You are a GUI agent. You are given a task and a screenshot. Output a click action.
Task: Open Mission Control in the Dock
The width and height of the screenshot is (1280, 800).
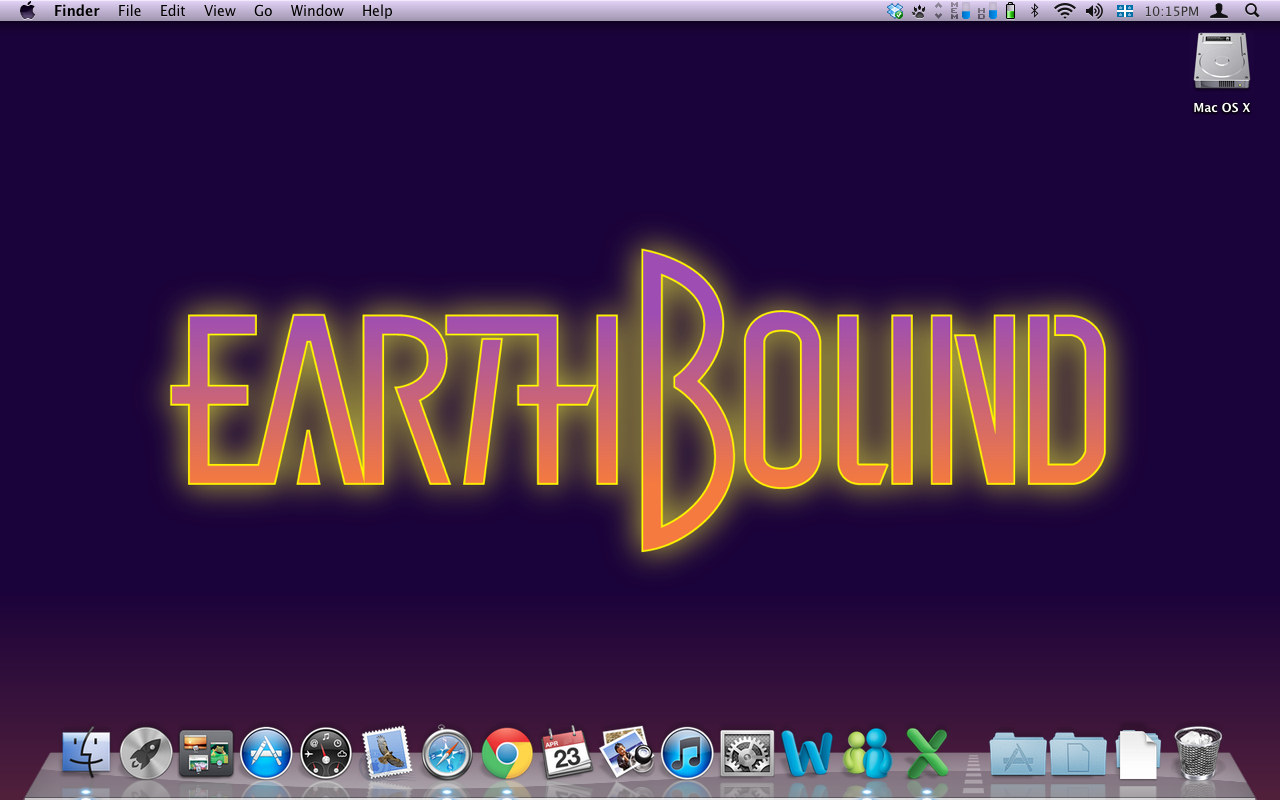[206, 753]
